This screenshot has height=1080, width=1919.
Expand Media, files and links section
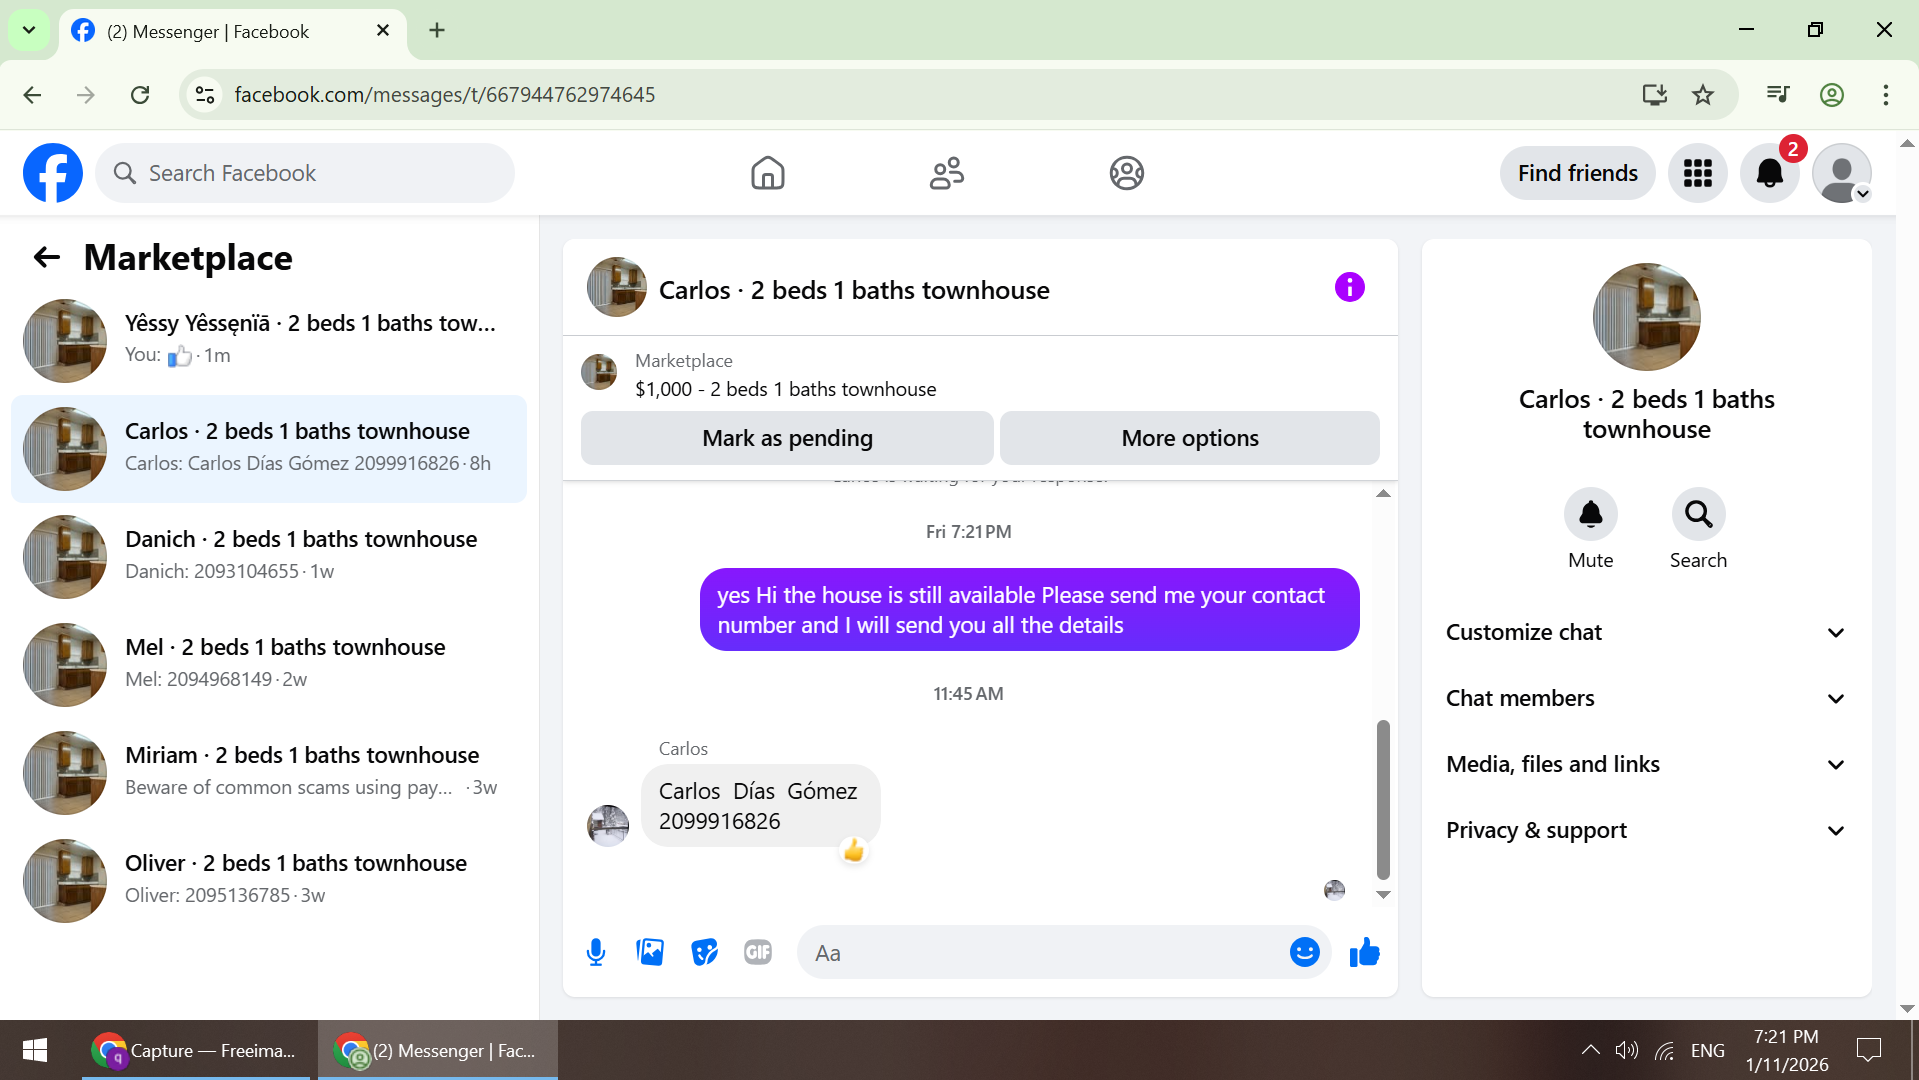[1646, 765]
